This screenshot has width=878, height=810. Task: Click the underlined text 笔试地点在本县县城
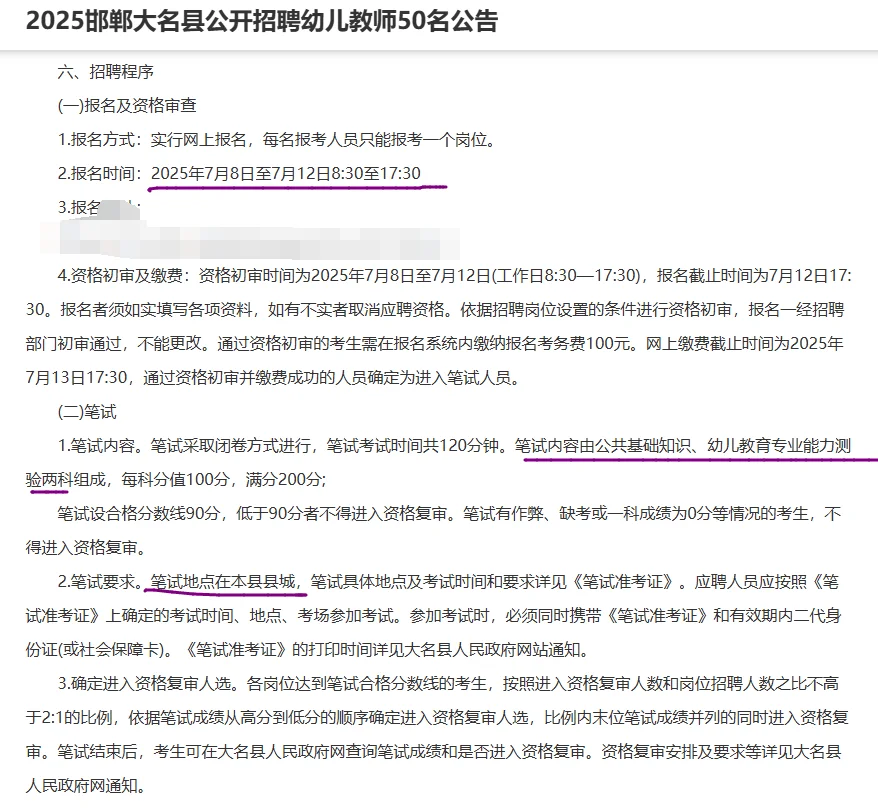pyautogui.click(x=223, y=582)
